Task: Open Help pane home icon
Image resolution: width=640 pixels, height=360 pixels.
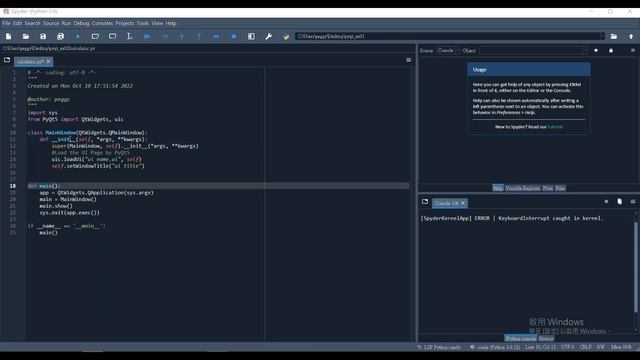Action: click(596, 51)
